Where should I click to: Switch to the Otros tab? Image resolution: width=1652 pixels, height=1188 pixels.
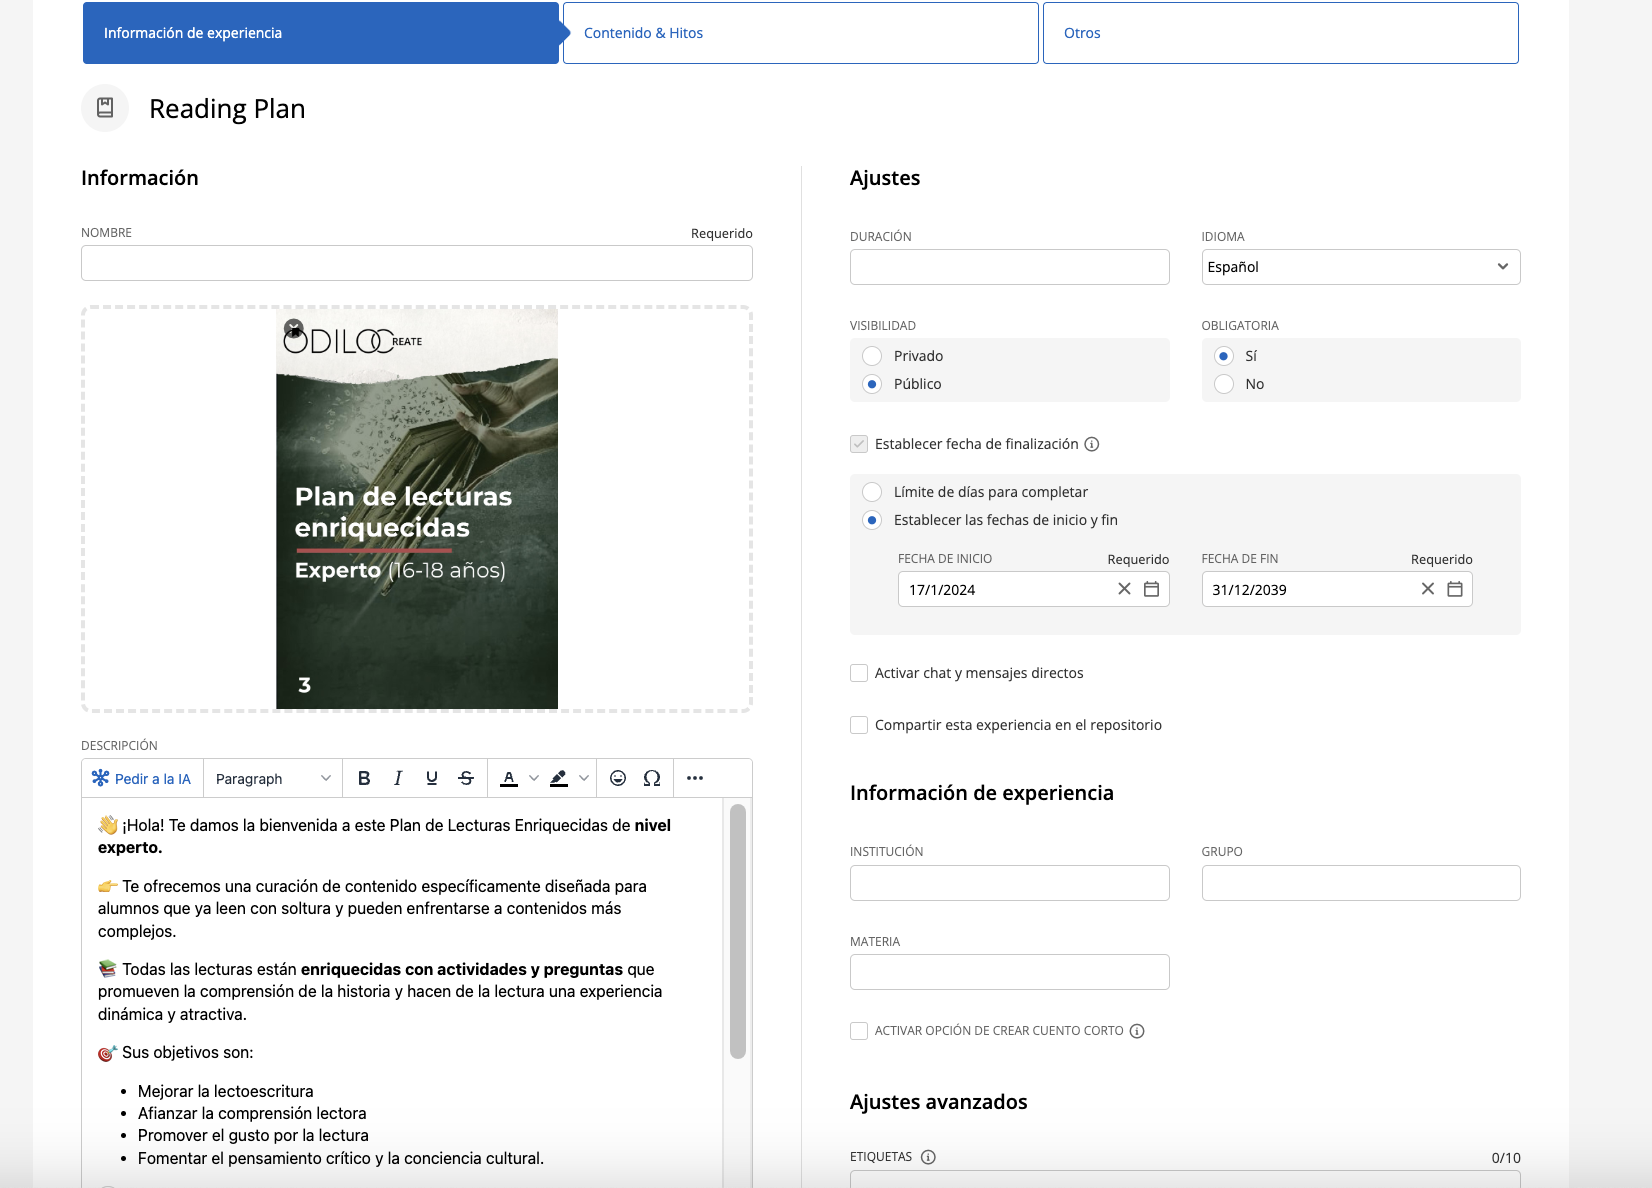1281,33
